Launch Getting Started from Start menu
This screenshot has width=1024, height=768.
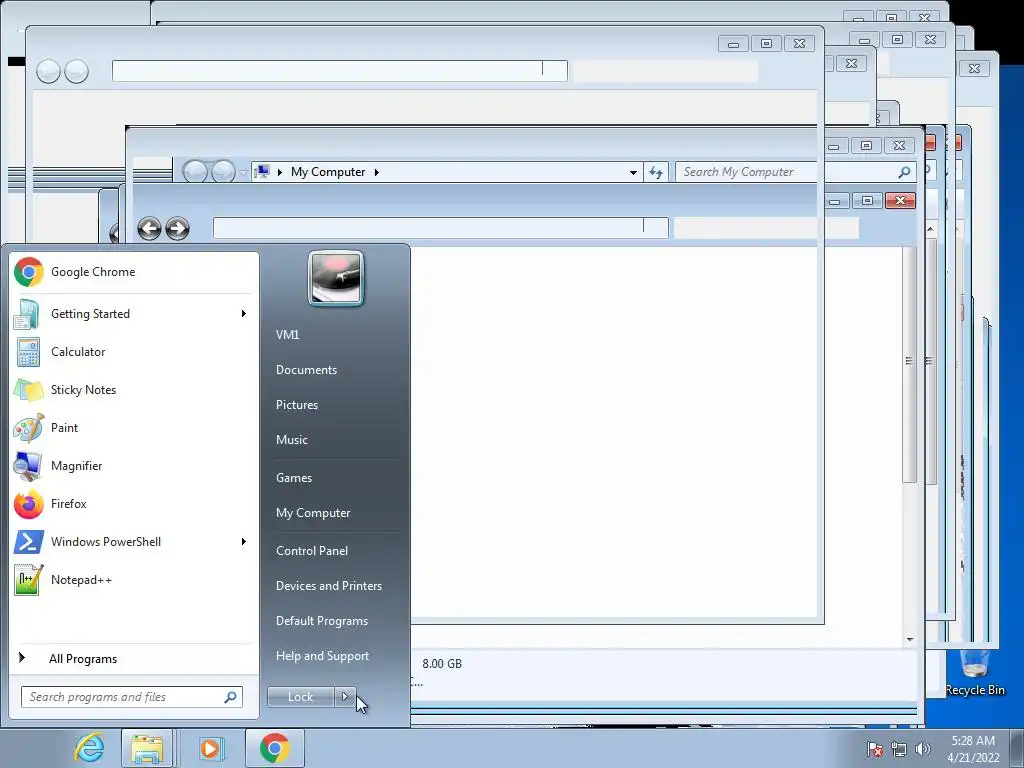134,313
